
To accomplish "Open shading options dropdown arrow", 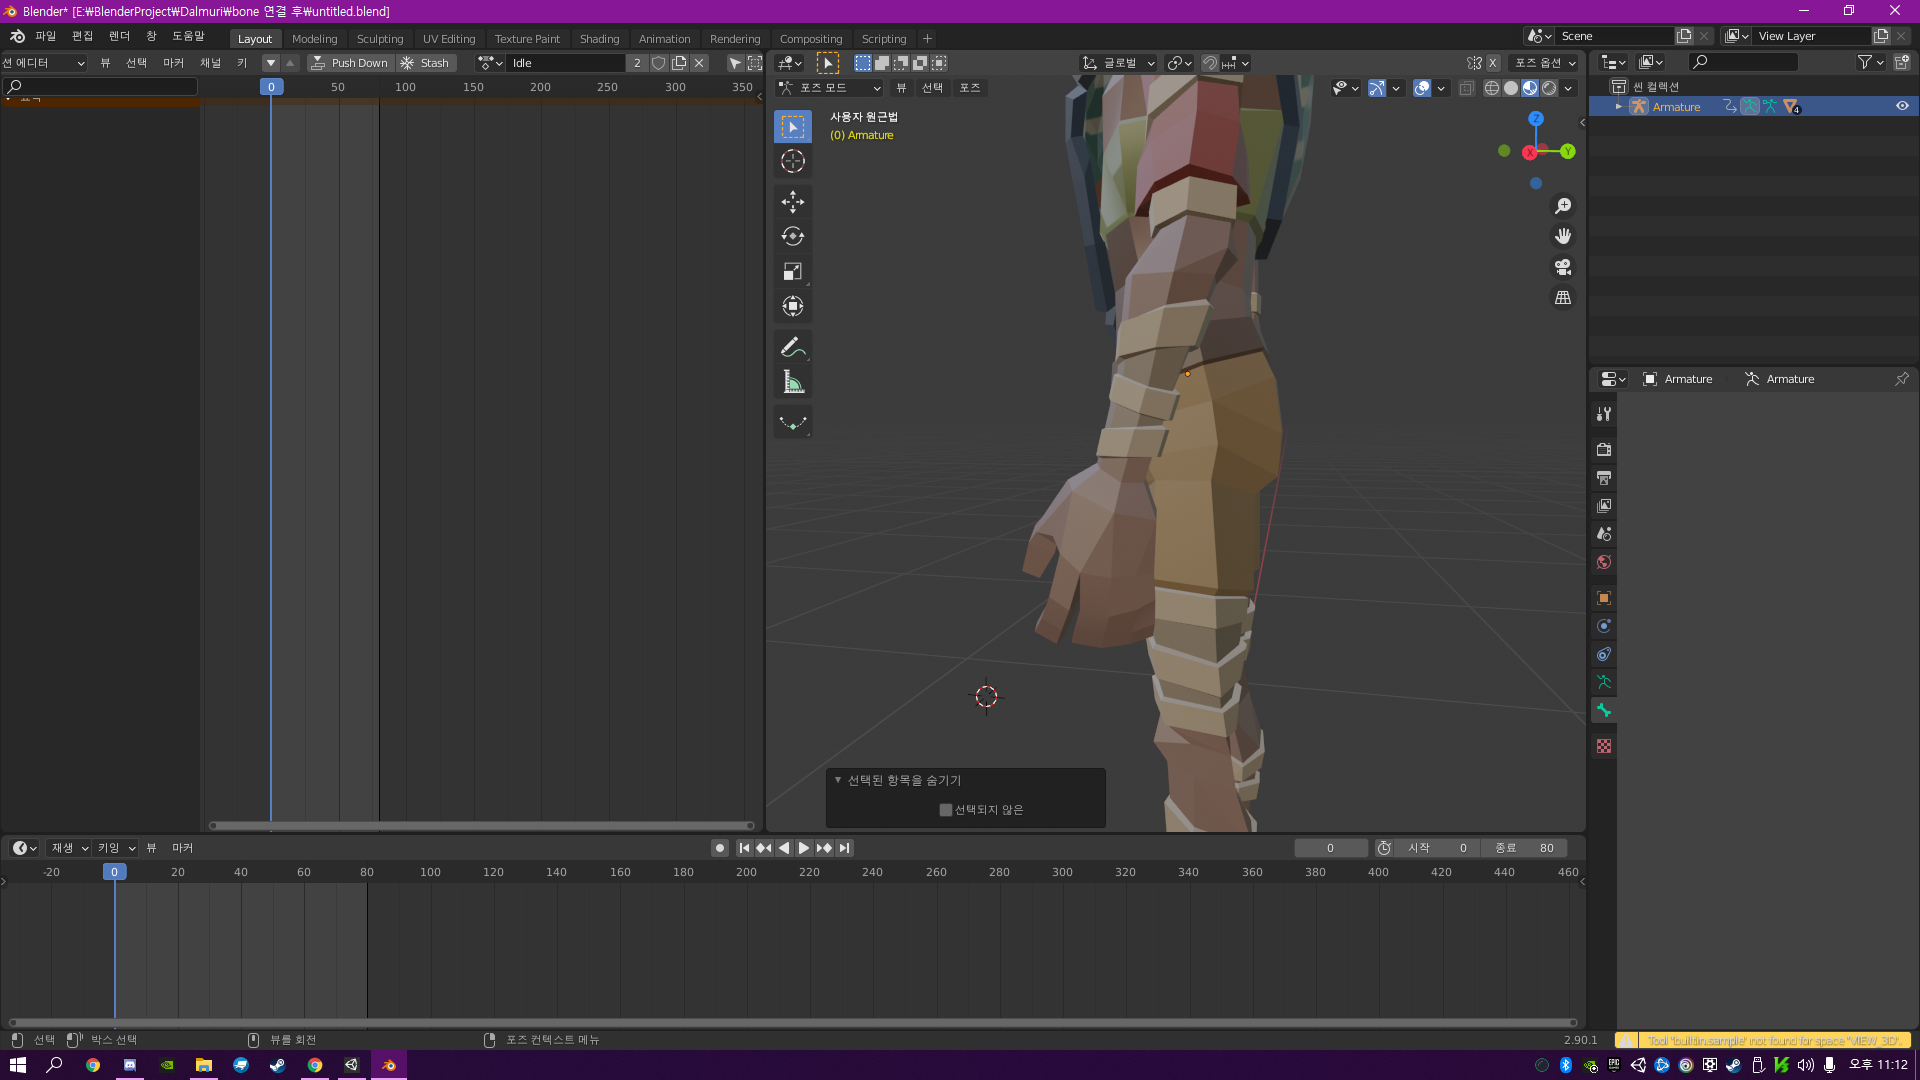I will click(1568, 88).
